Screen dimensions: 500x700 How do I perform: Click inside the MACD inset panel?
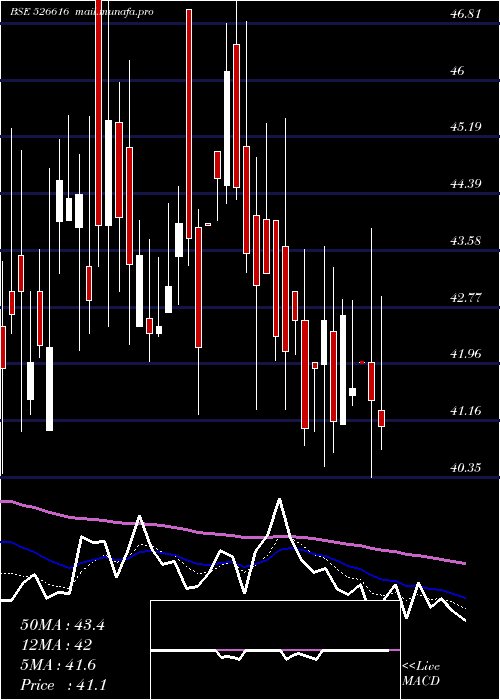pyautogui.click(x=275, y=650)
